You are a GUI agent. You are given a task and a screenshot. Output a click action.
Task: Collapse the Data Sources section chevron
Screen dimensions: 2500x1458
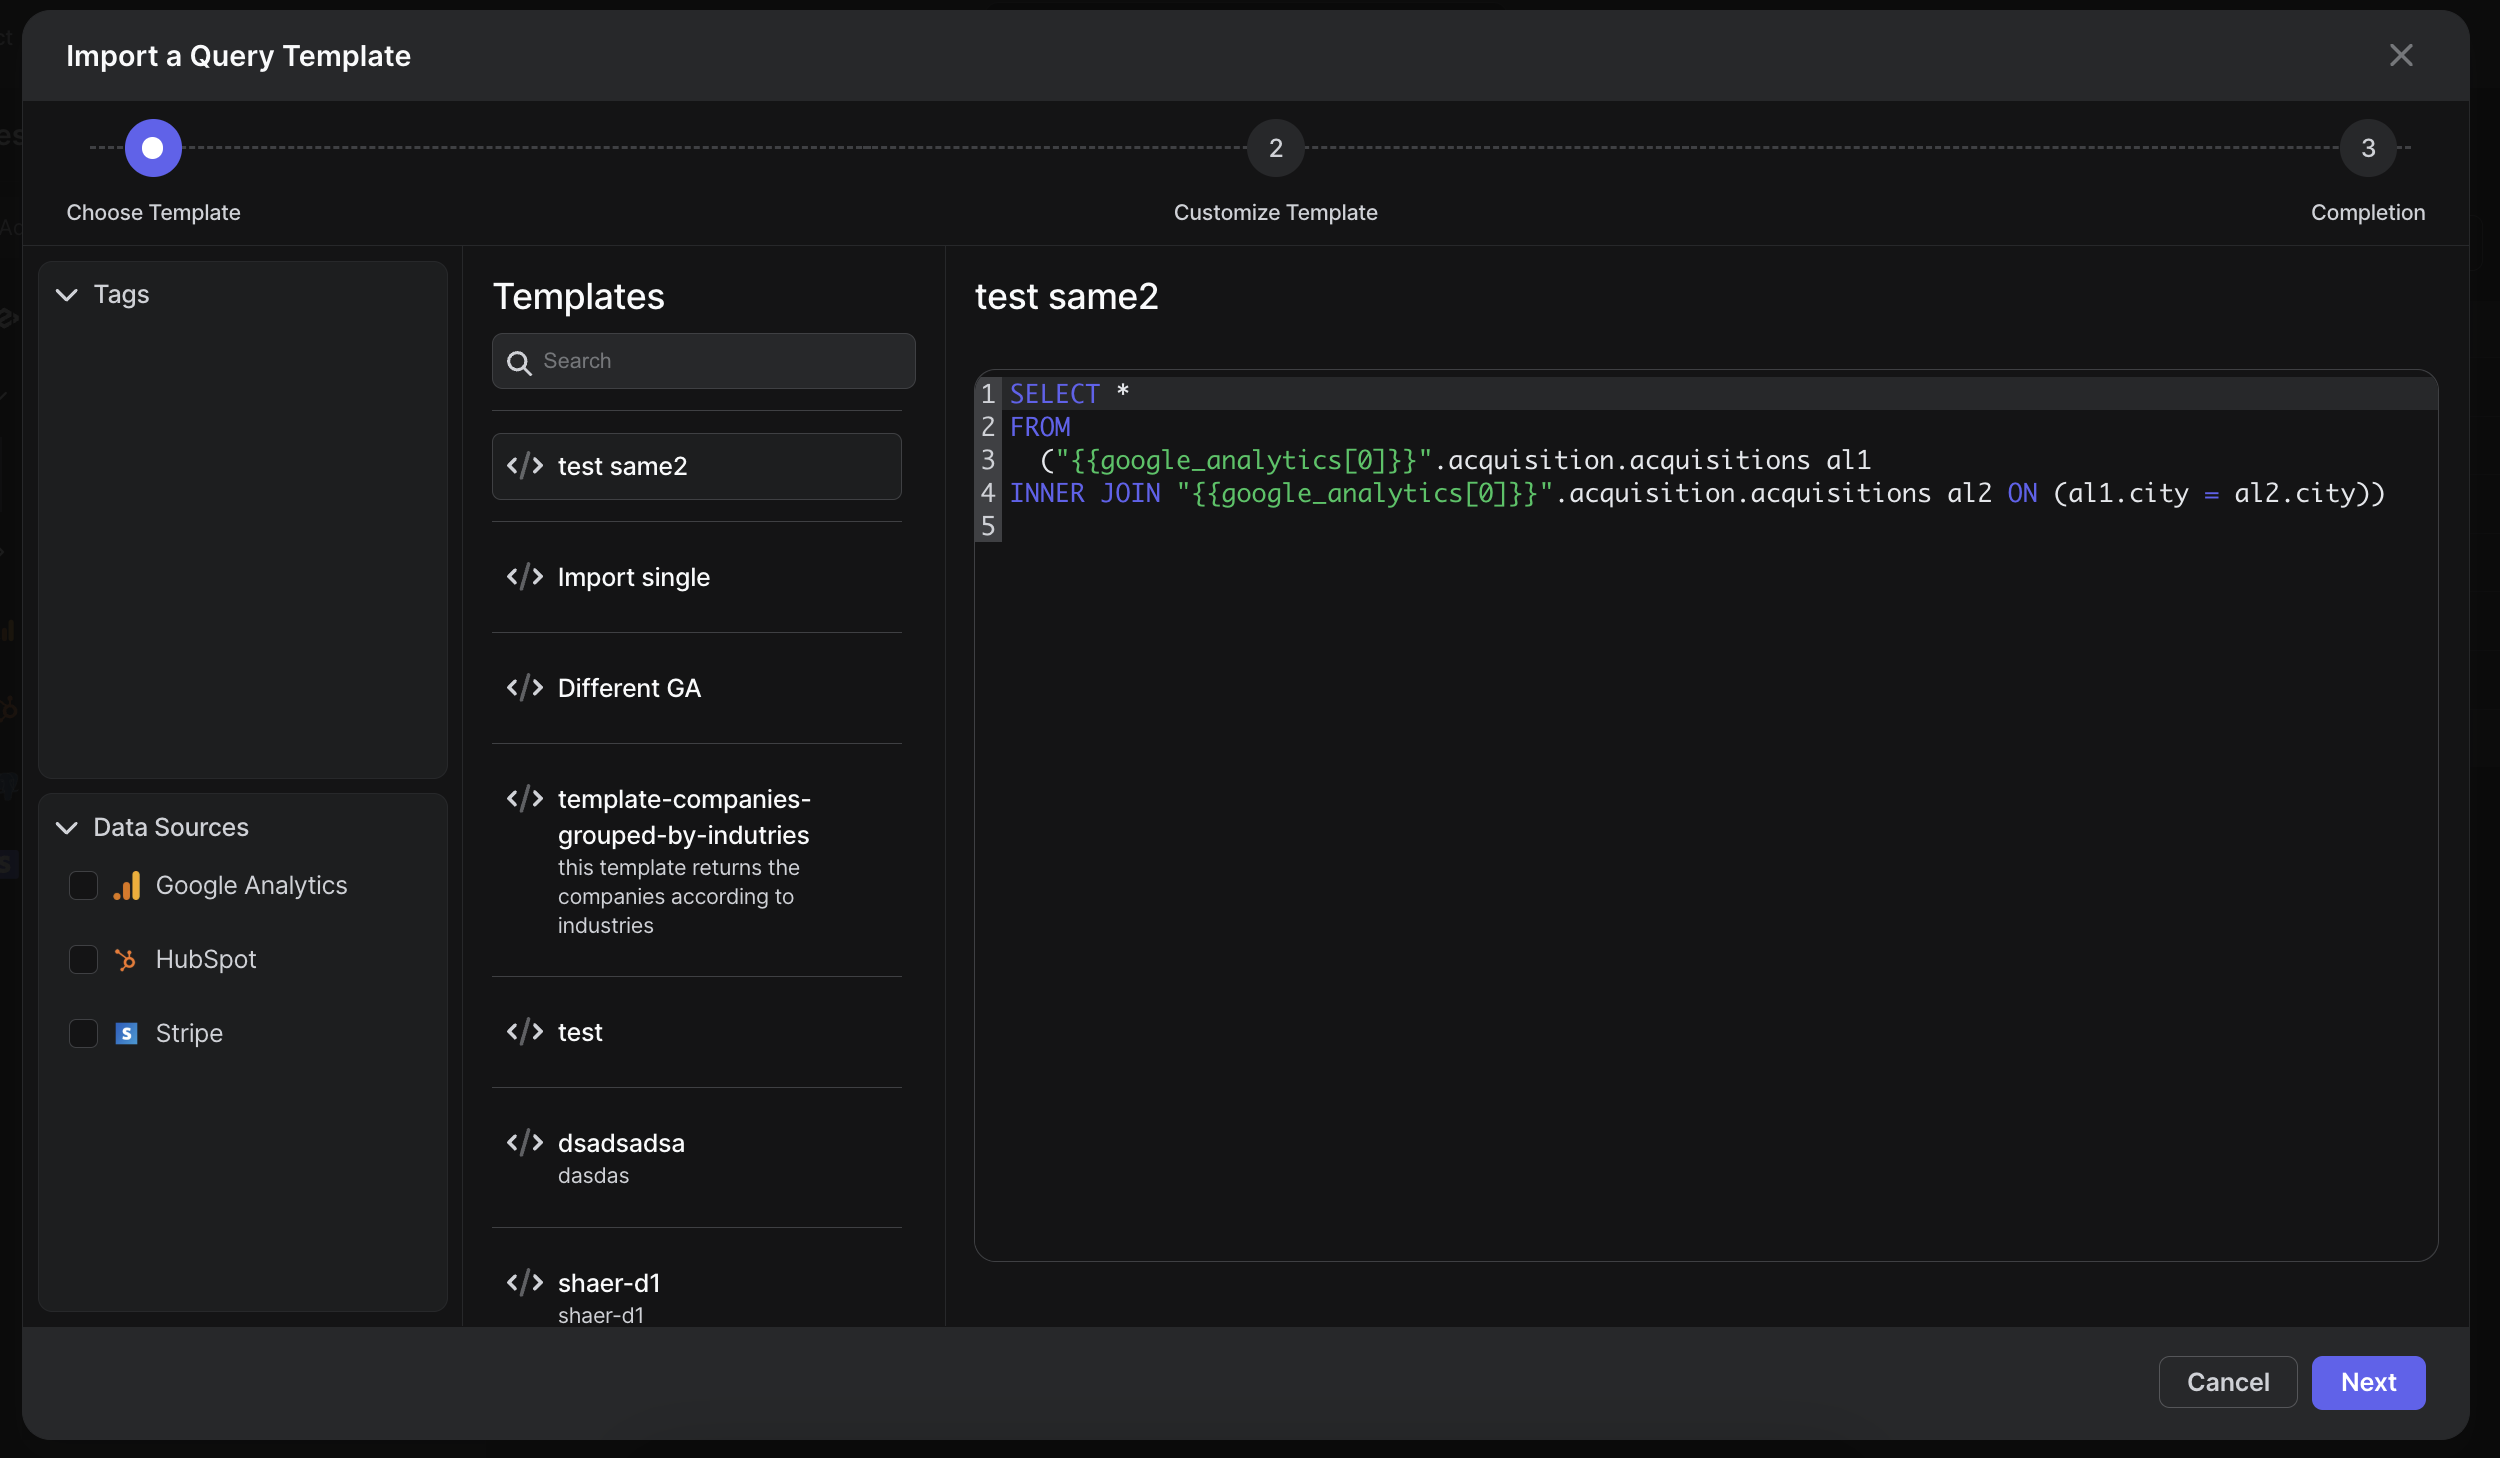(67, 828)
